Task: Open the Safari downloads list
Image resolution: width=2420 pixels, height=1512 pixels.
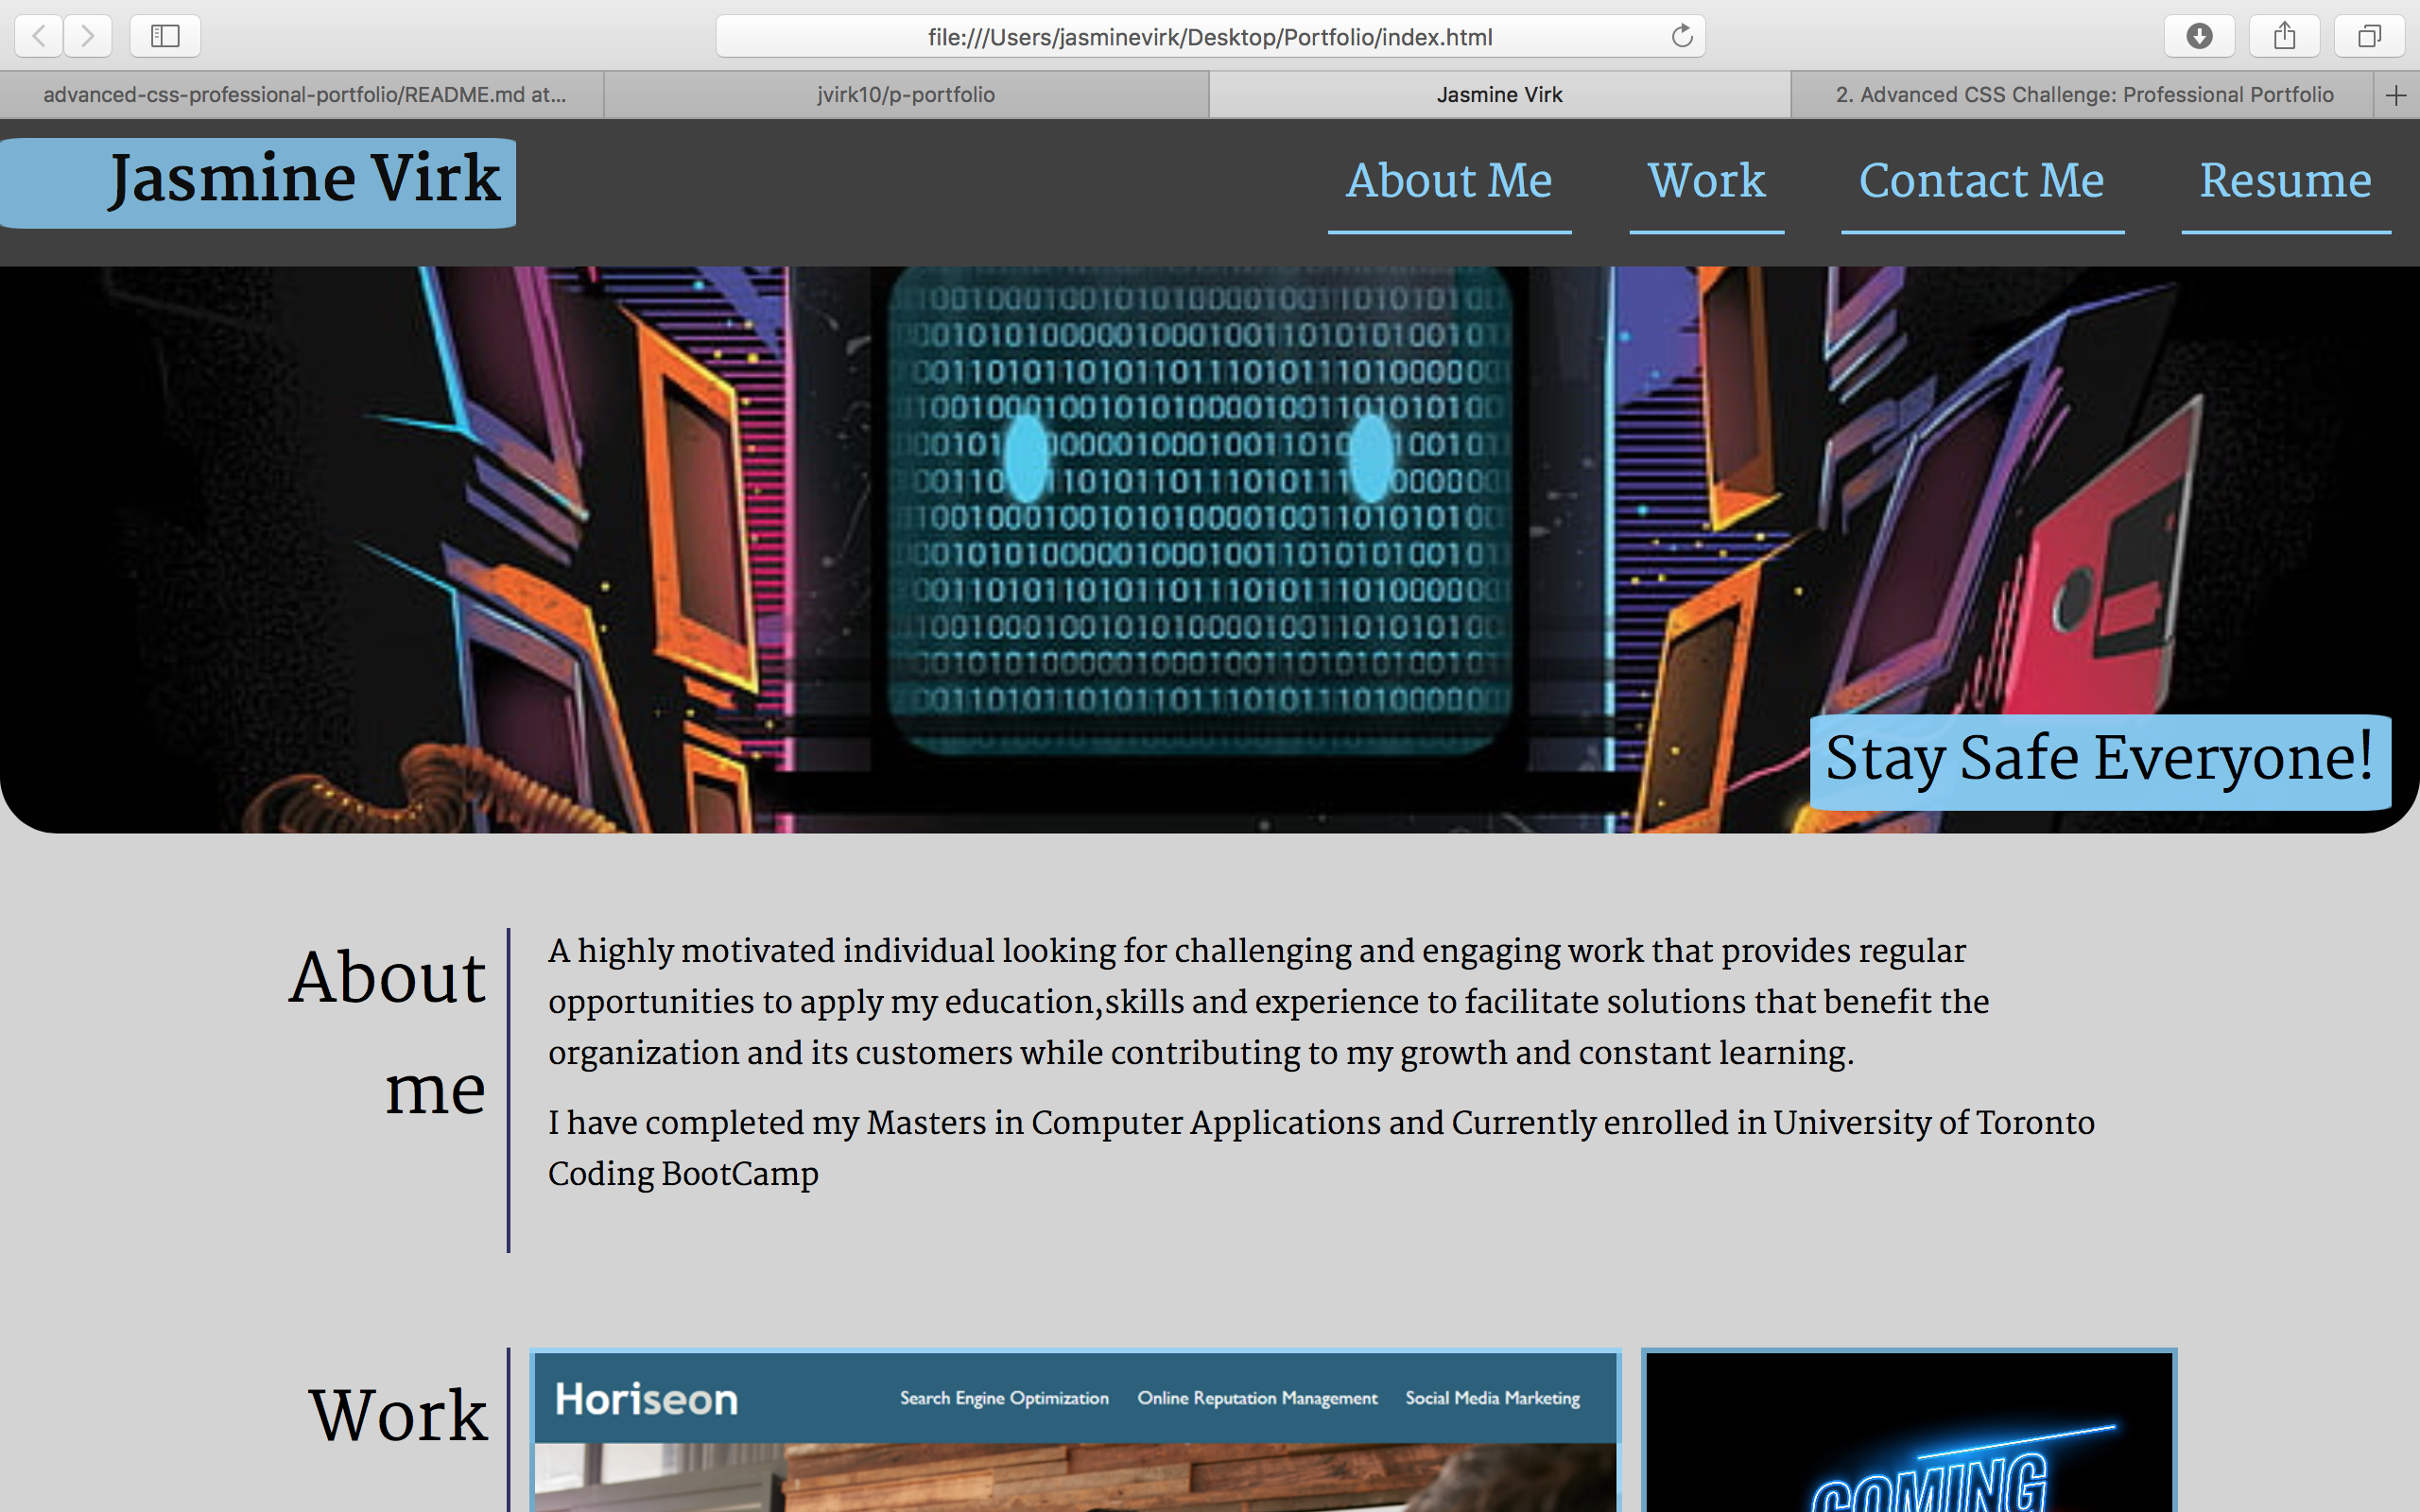Action: coord(2199,36)
